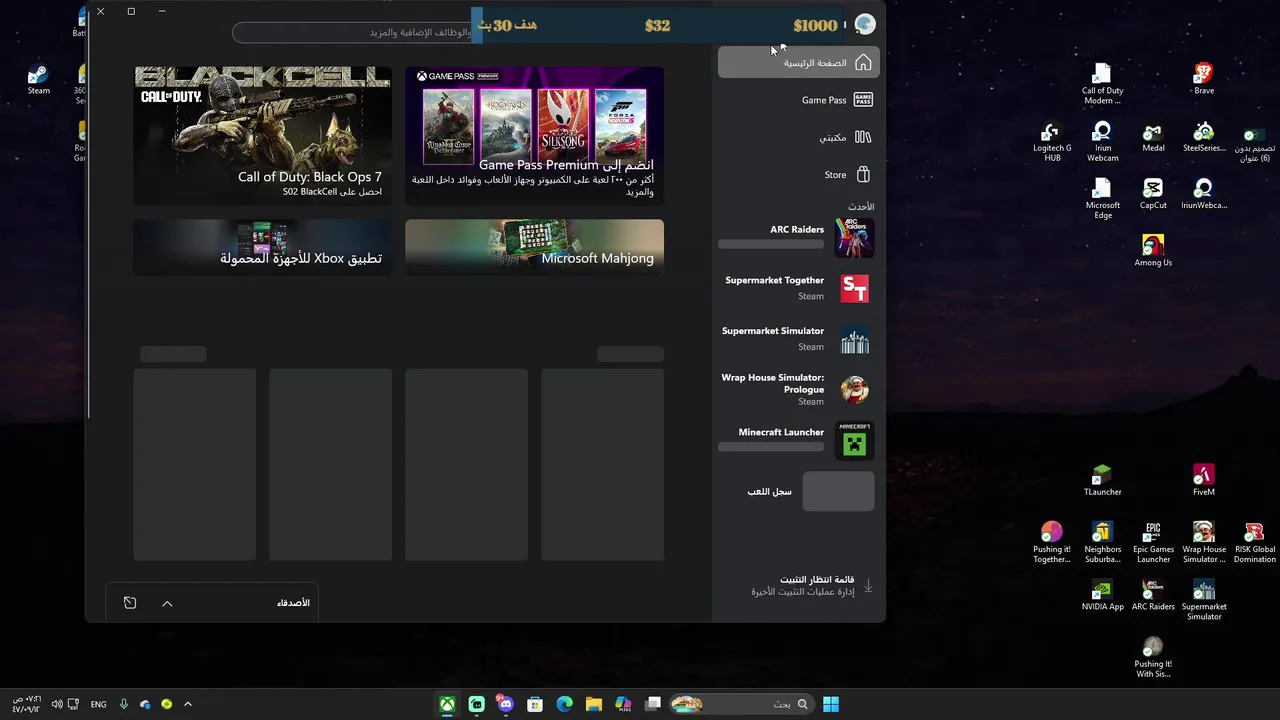
Task: Select Neighbors Suburban desktop icon
Action: coord(1102,542)
